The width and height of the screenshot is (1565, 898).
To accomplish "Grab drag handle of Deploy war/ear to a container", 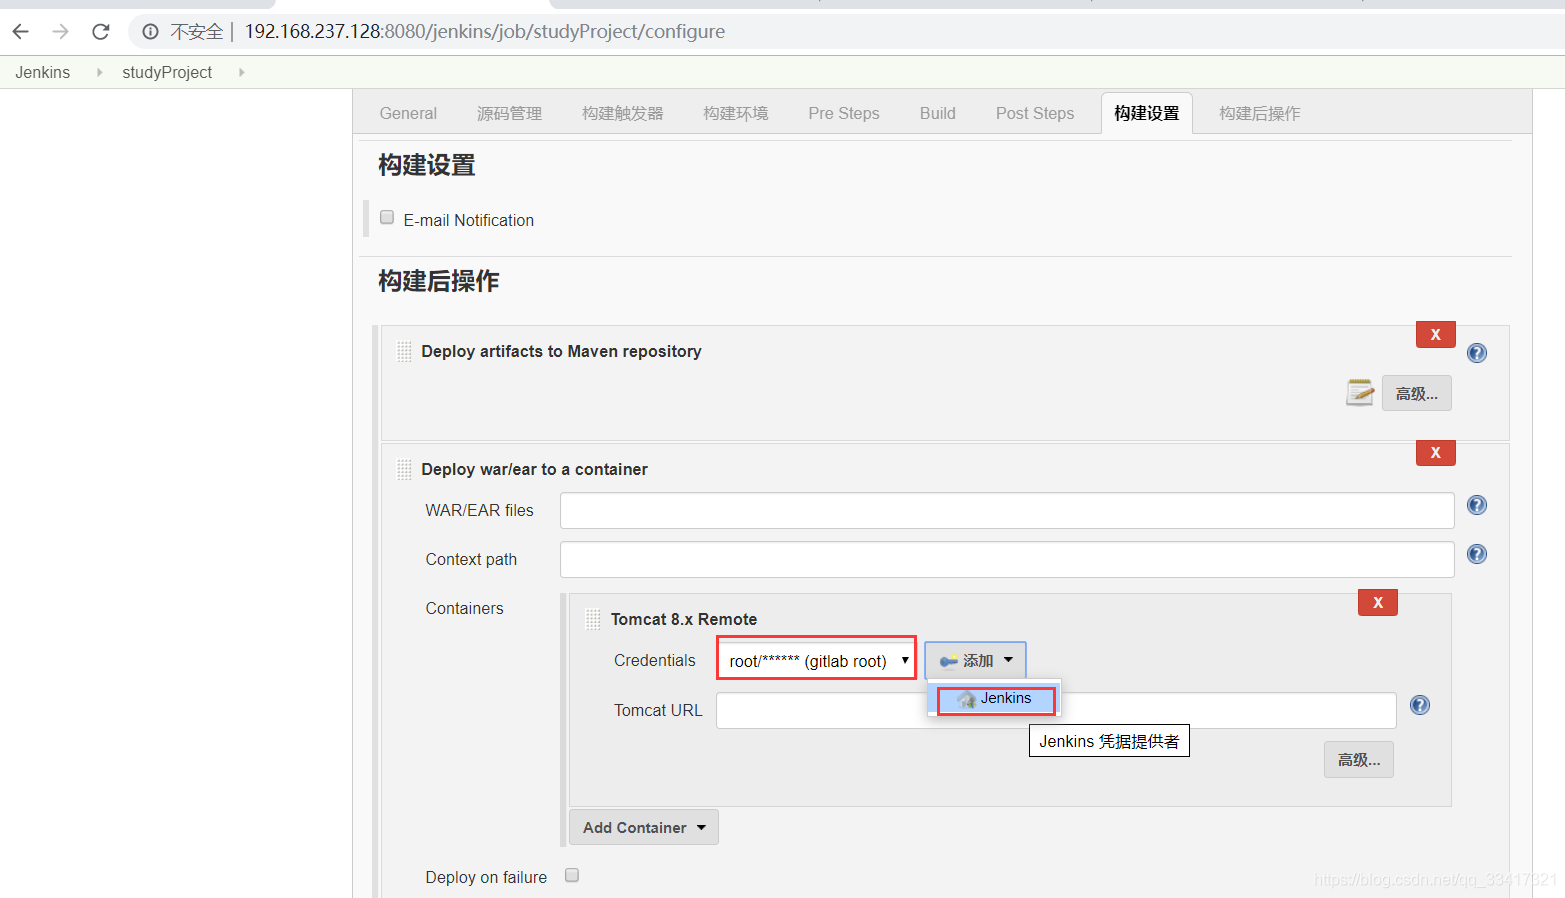I will pyautogui.click(x=404, y=469).
